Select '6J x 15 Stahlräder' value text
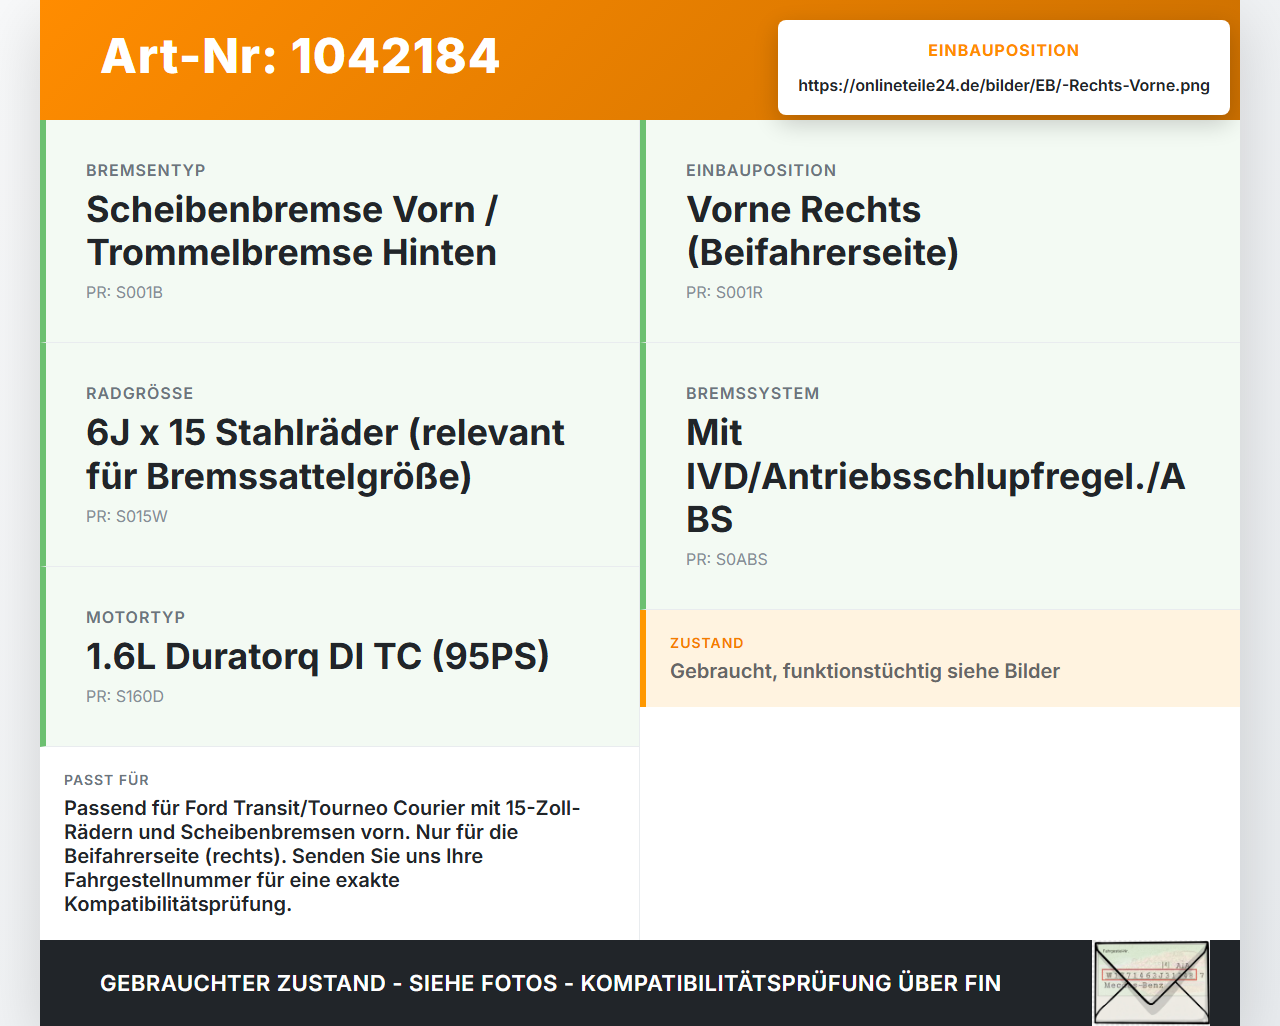This screenshot has height=1026, width=1280. pos(325,455)
